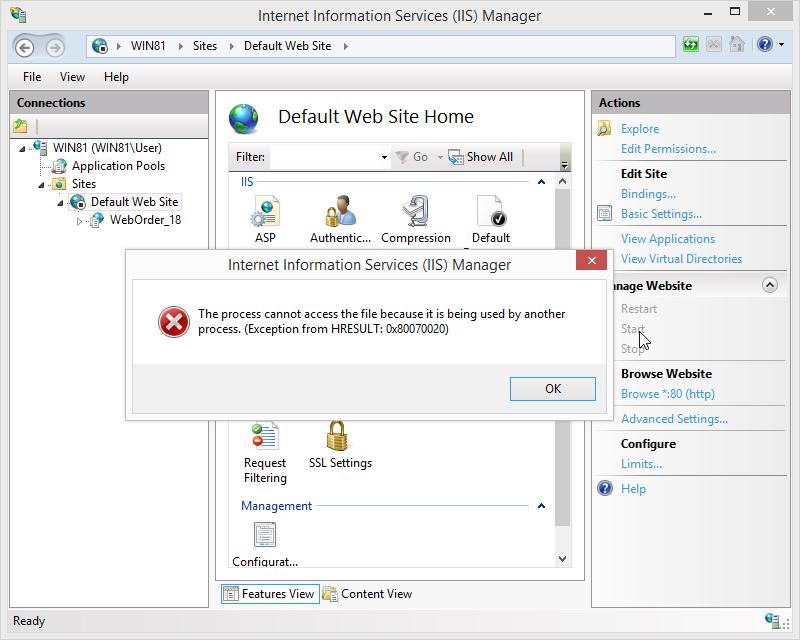Collapse the IIS group section
The width and height of the screenshot is (800, 640).
coord(541,182)
